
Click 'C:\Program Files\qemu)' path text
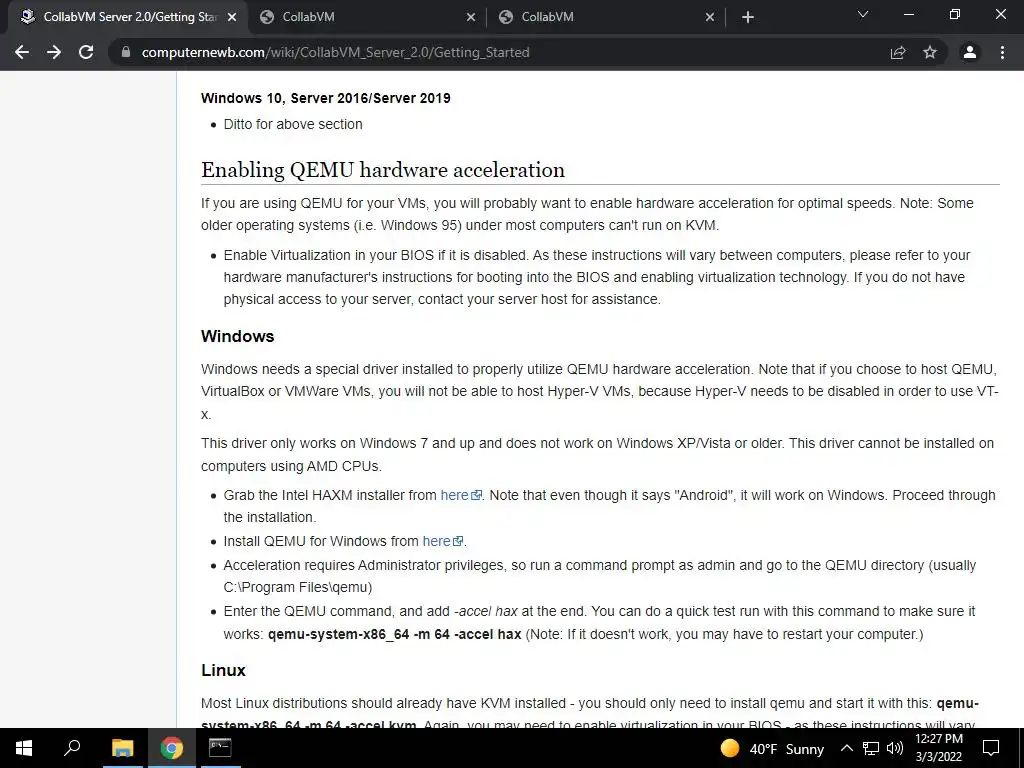tap(298, 587)
